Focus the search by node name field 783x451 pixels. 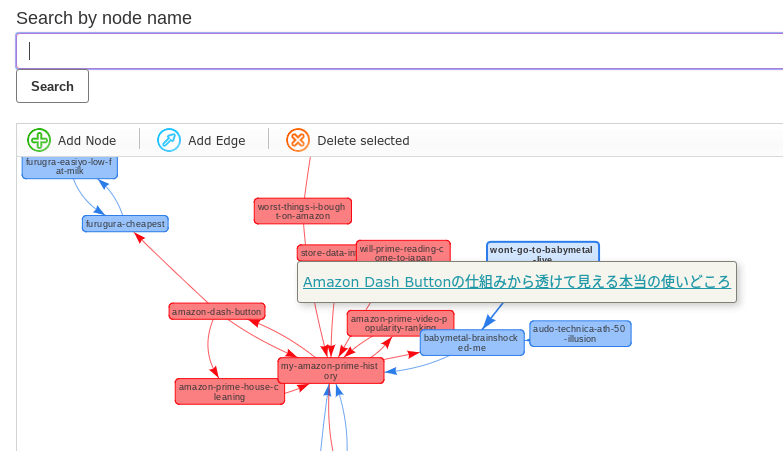tap(399, 51)
